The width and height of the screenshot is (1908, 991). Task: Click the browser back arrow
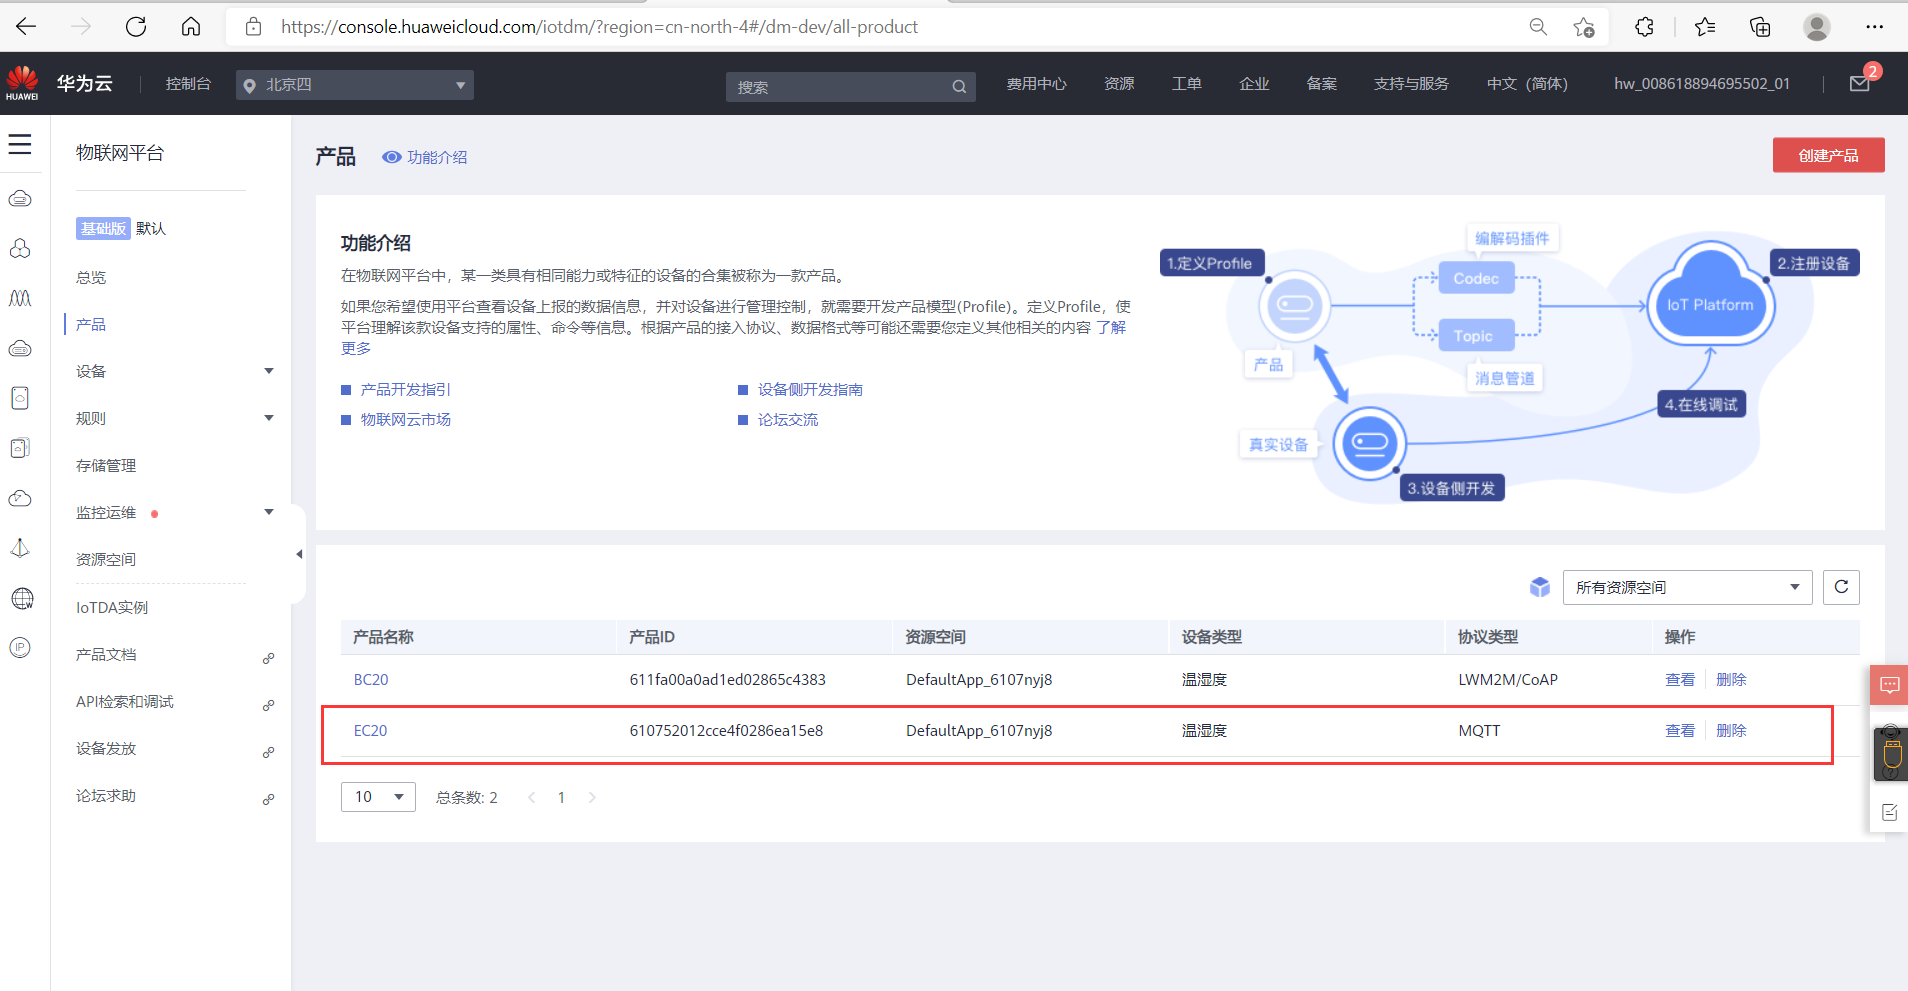(26, 27)
